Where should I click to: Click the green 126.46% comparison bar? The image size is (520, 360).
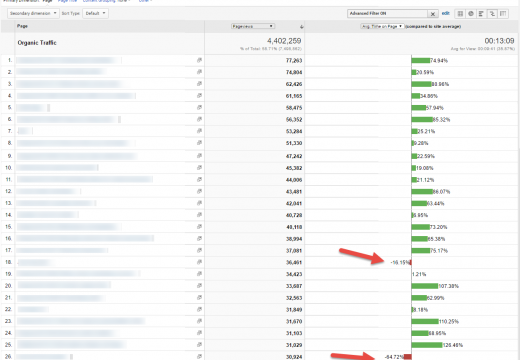(x=427, y=345)
